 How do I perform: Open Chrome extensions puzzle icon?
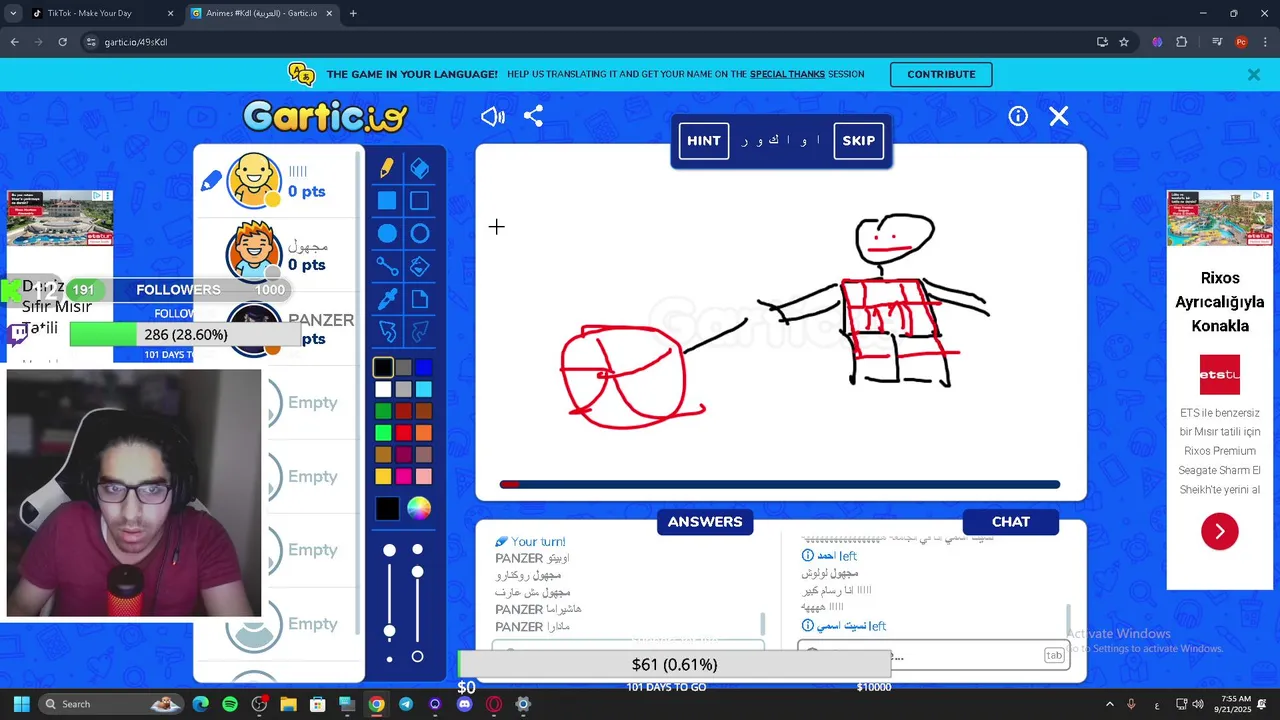[1181, 42]
